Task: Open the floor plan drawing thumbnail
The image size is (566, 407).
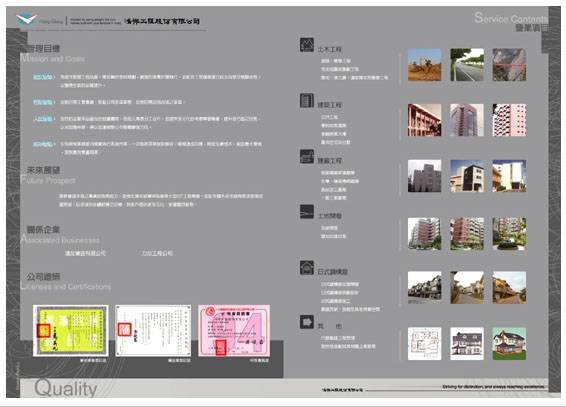Action: (424, 344)
